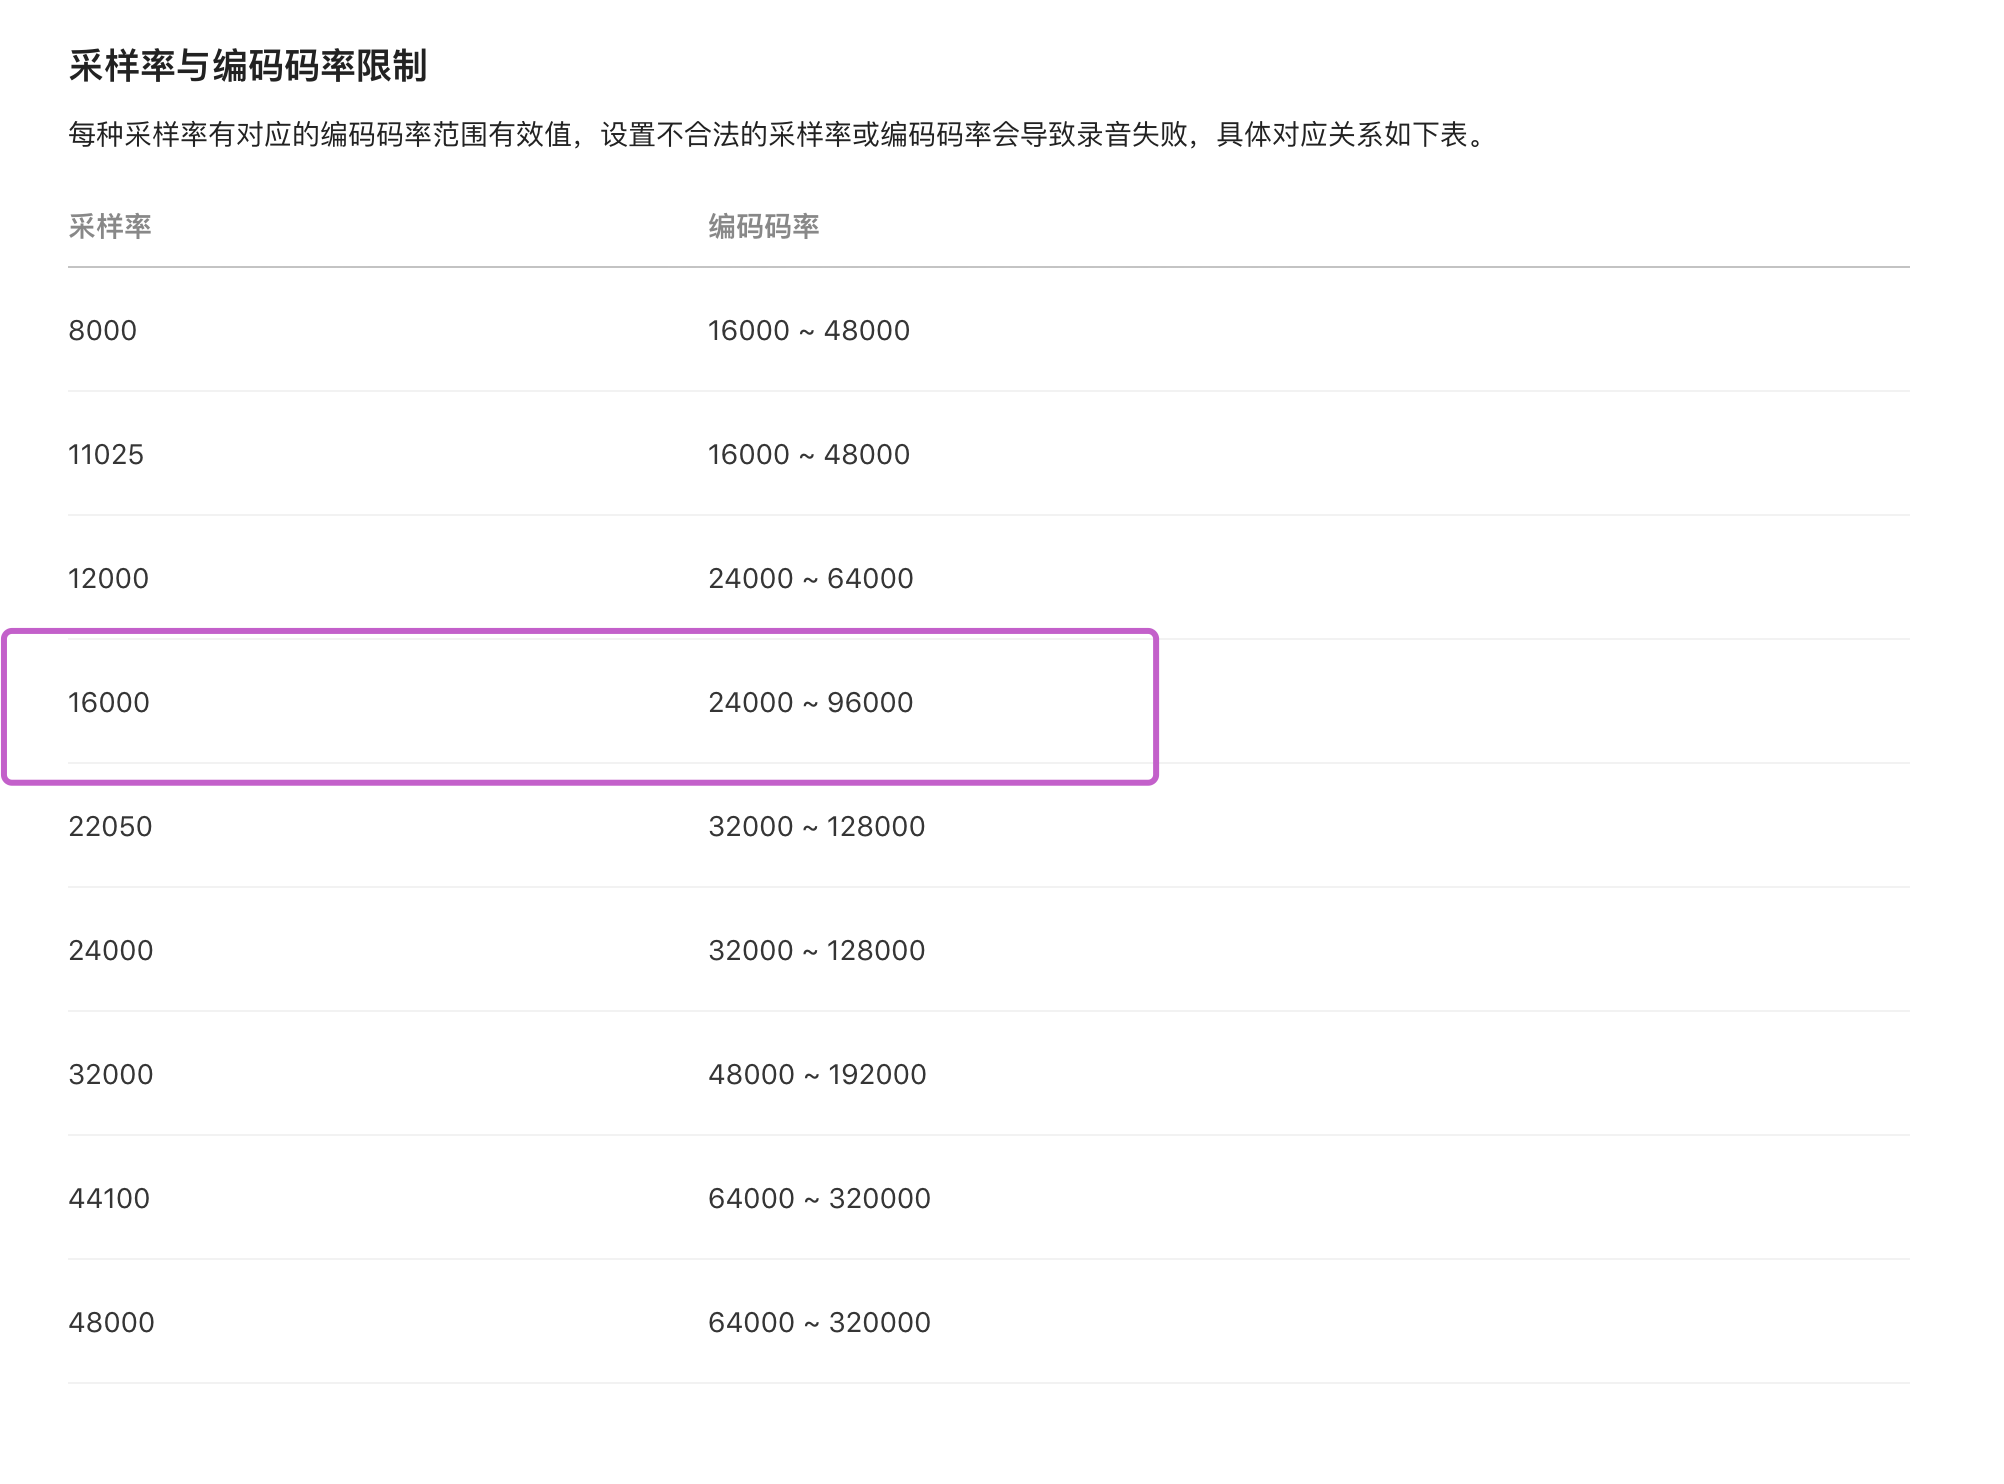Click the bitrate range for 22050 sample rate

(x=816, y=827)
